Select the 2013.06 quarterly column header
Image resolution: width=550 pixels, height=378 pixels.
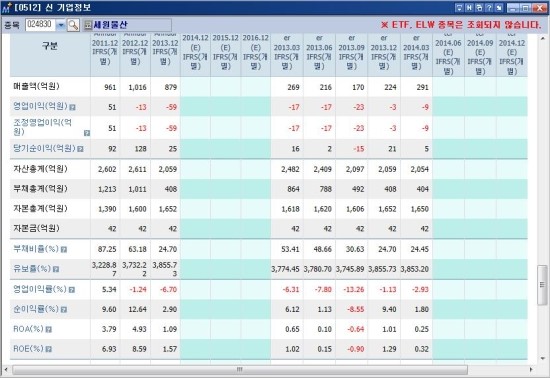click(x=319, y=54)
